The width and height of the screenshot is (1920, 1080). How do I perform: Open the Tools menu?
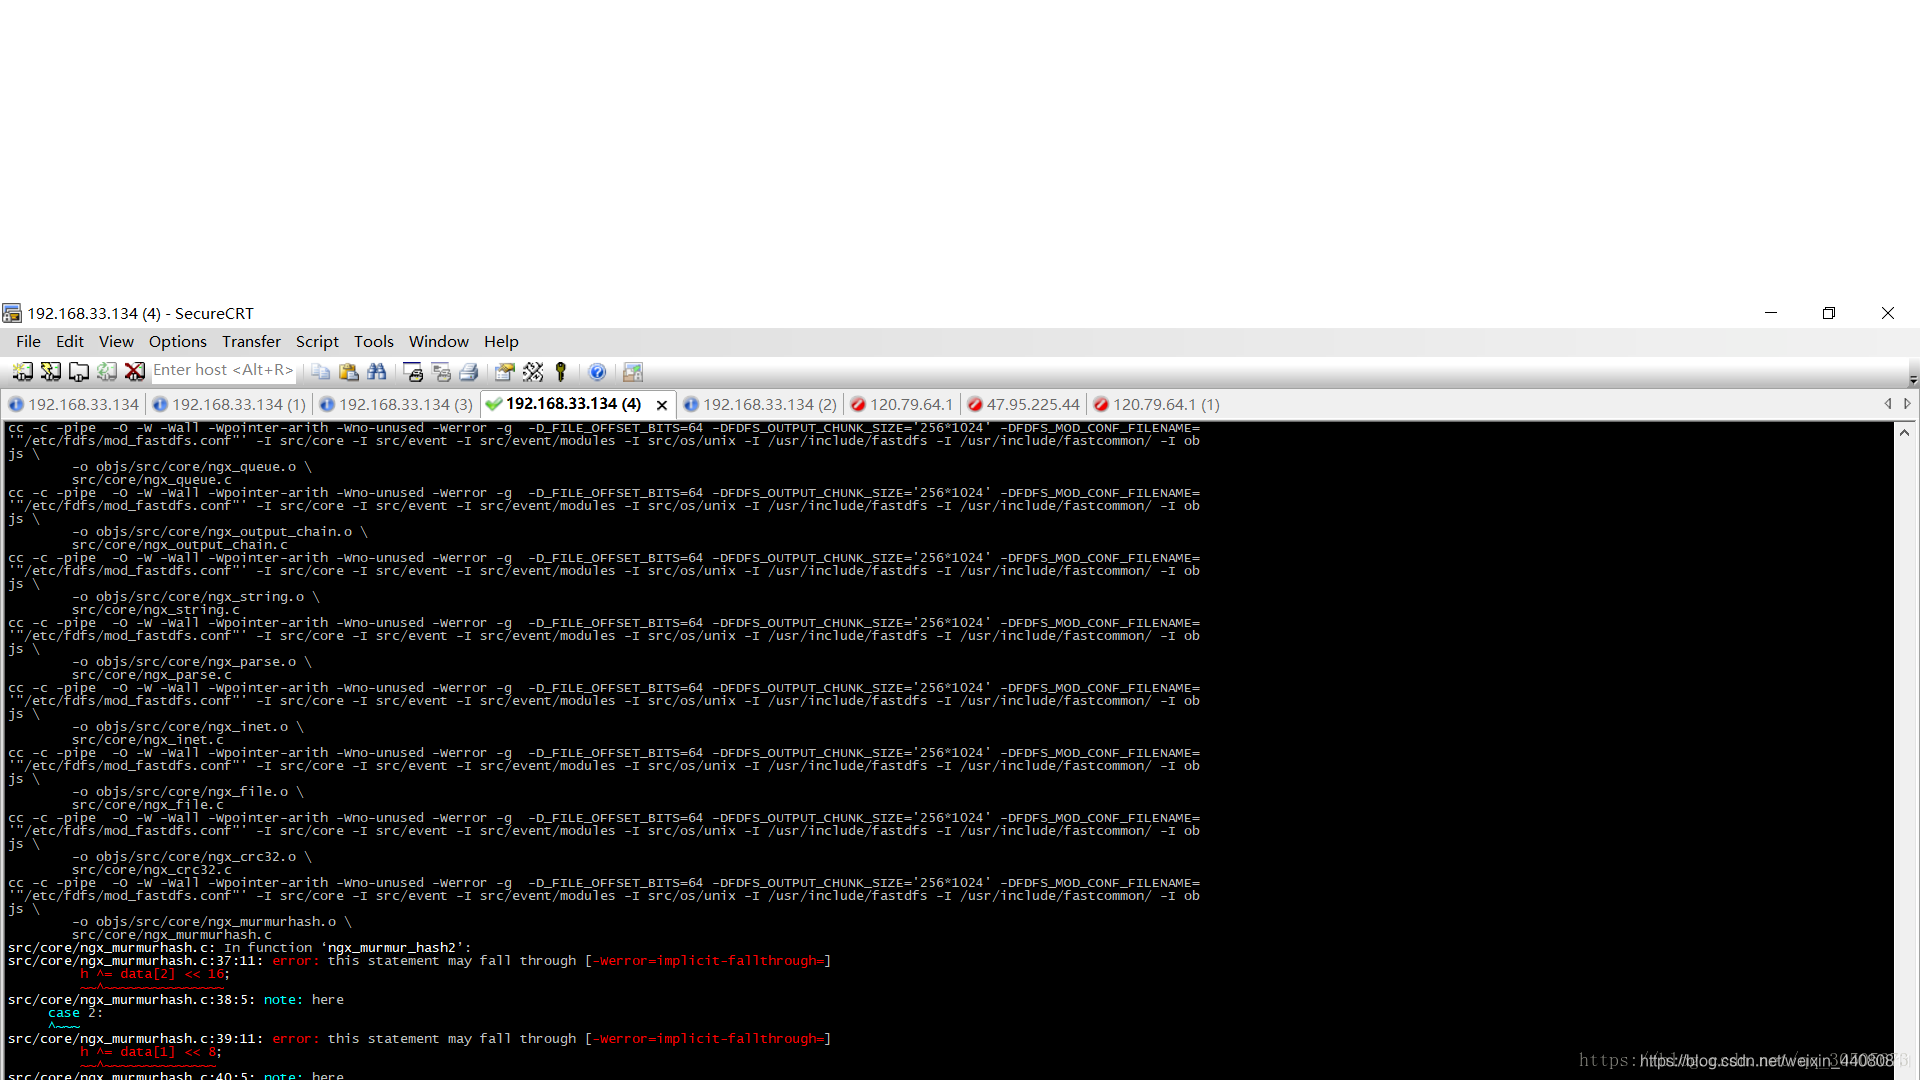pos(374,341)
